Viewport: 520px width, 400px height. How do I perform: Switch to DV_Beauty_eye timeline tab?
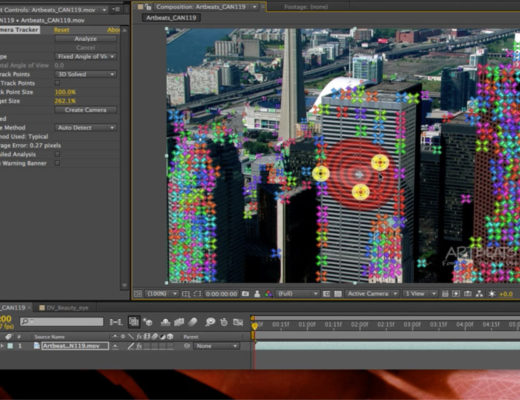(63, 307)
